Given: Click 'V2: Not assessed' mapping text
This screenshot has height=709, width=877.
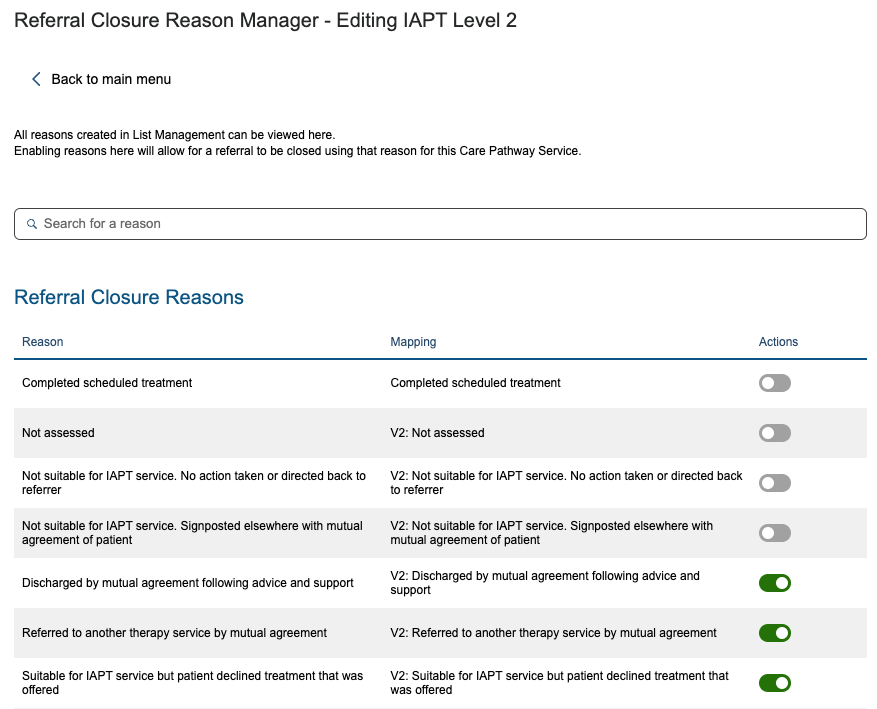Looking at the screenshot, I should pyautogui.click(x=437, y=433).
